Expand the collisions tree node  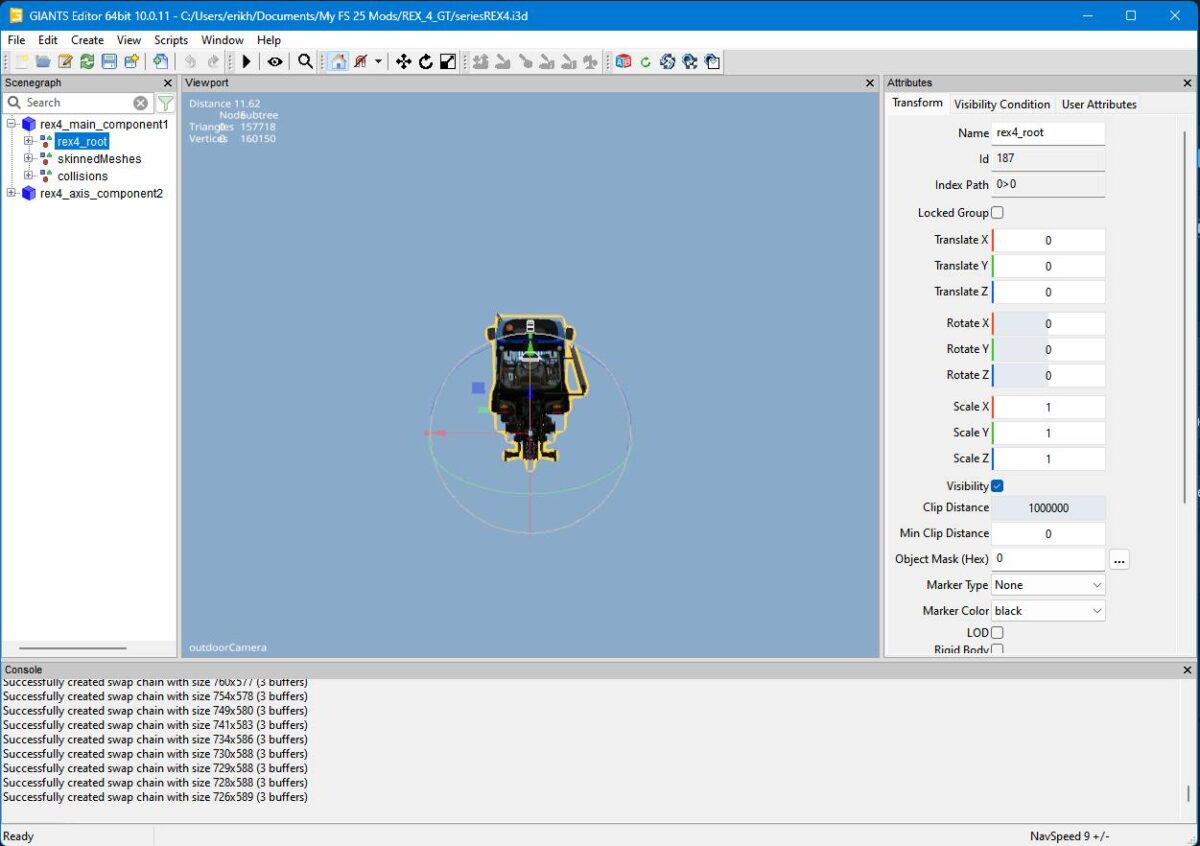29,176
